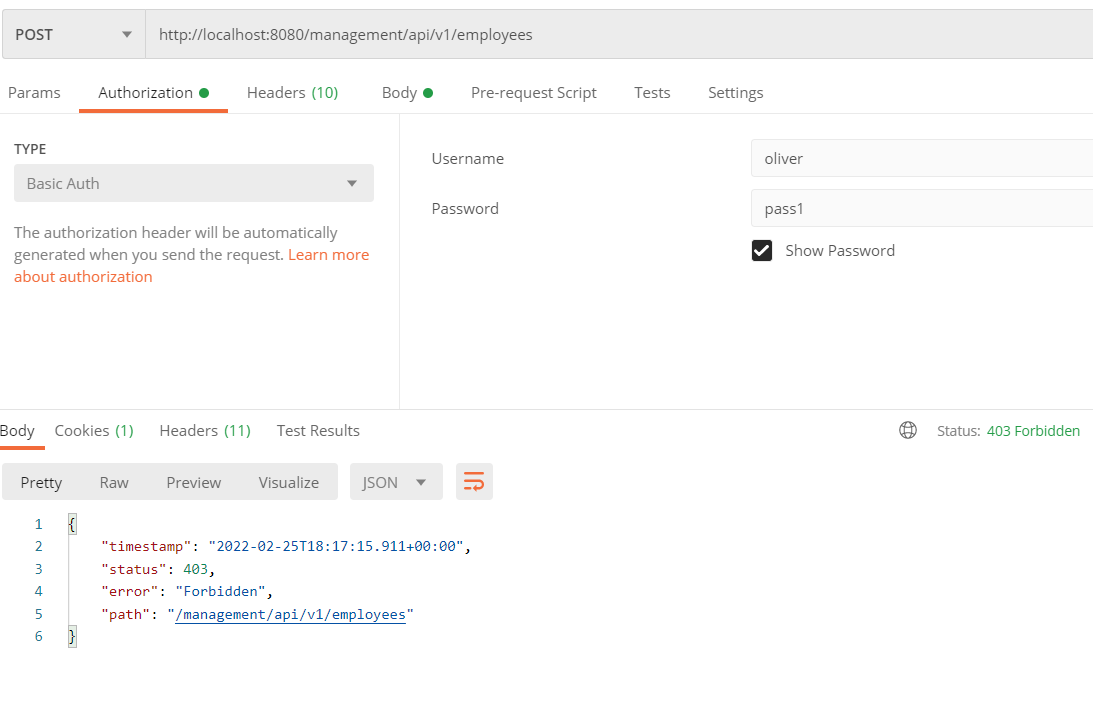Toggle the wrap lines icon
The width and height of the screenshot is (1093, 709).
(x=474, y=482)
